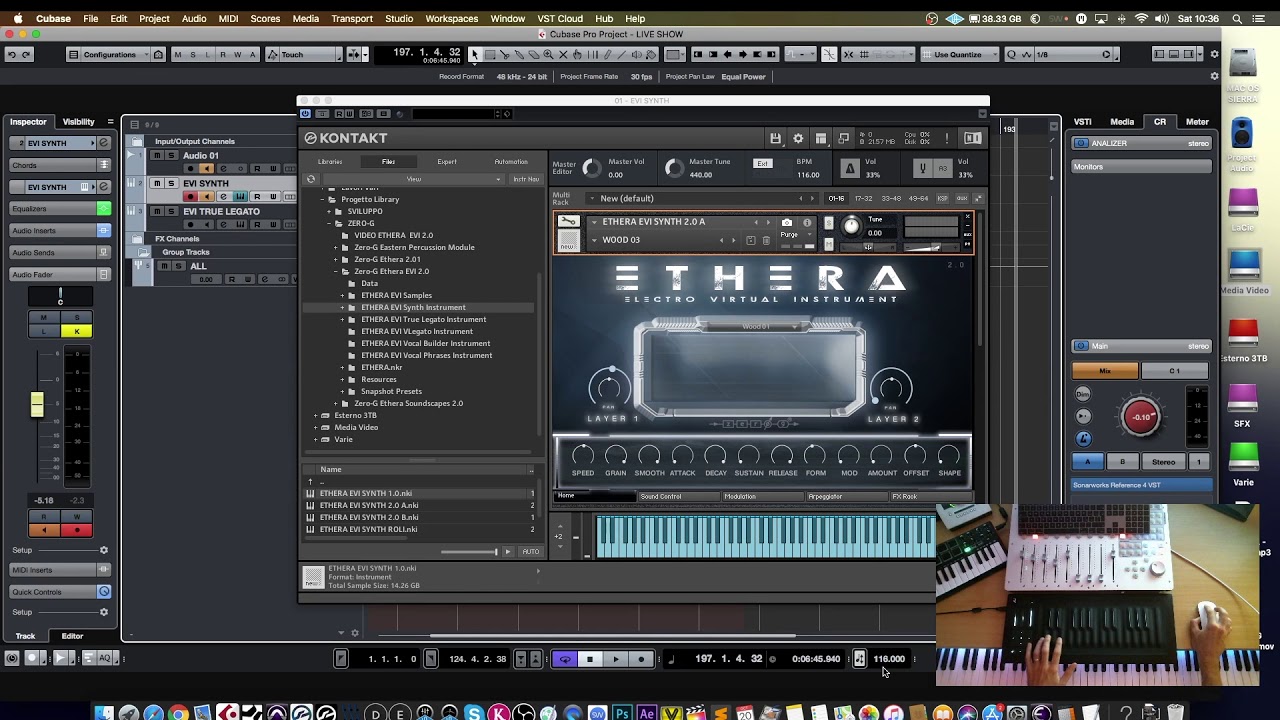Switch to Kontakt Libraries tab
This screenshot has height=720, width=1280.
(330, 162)
